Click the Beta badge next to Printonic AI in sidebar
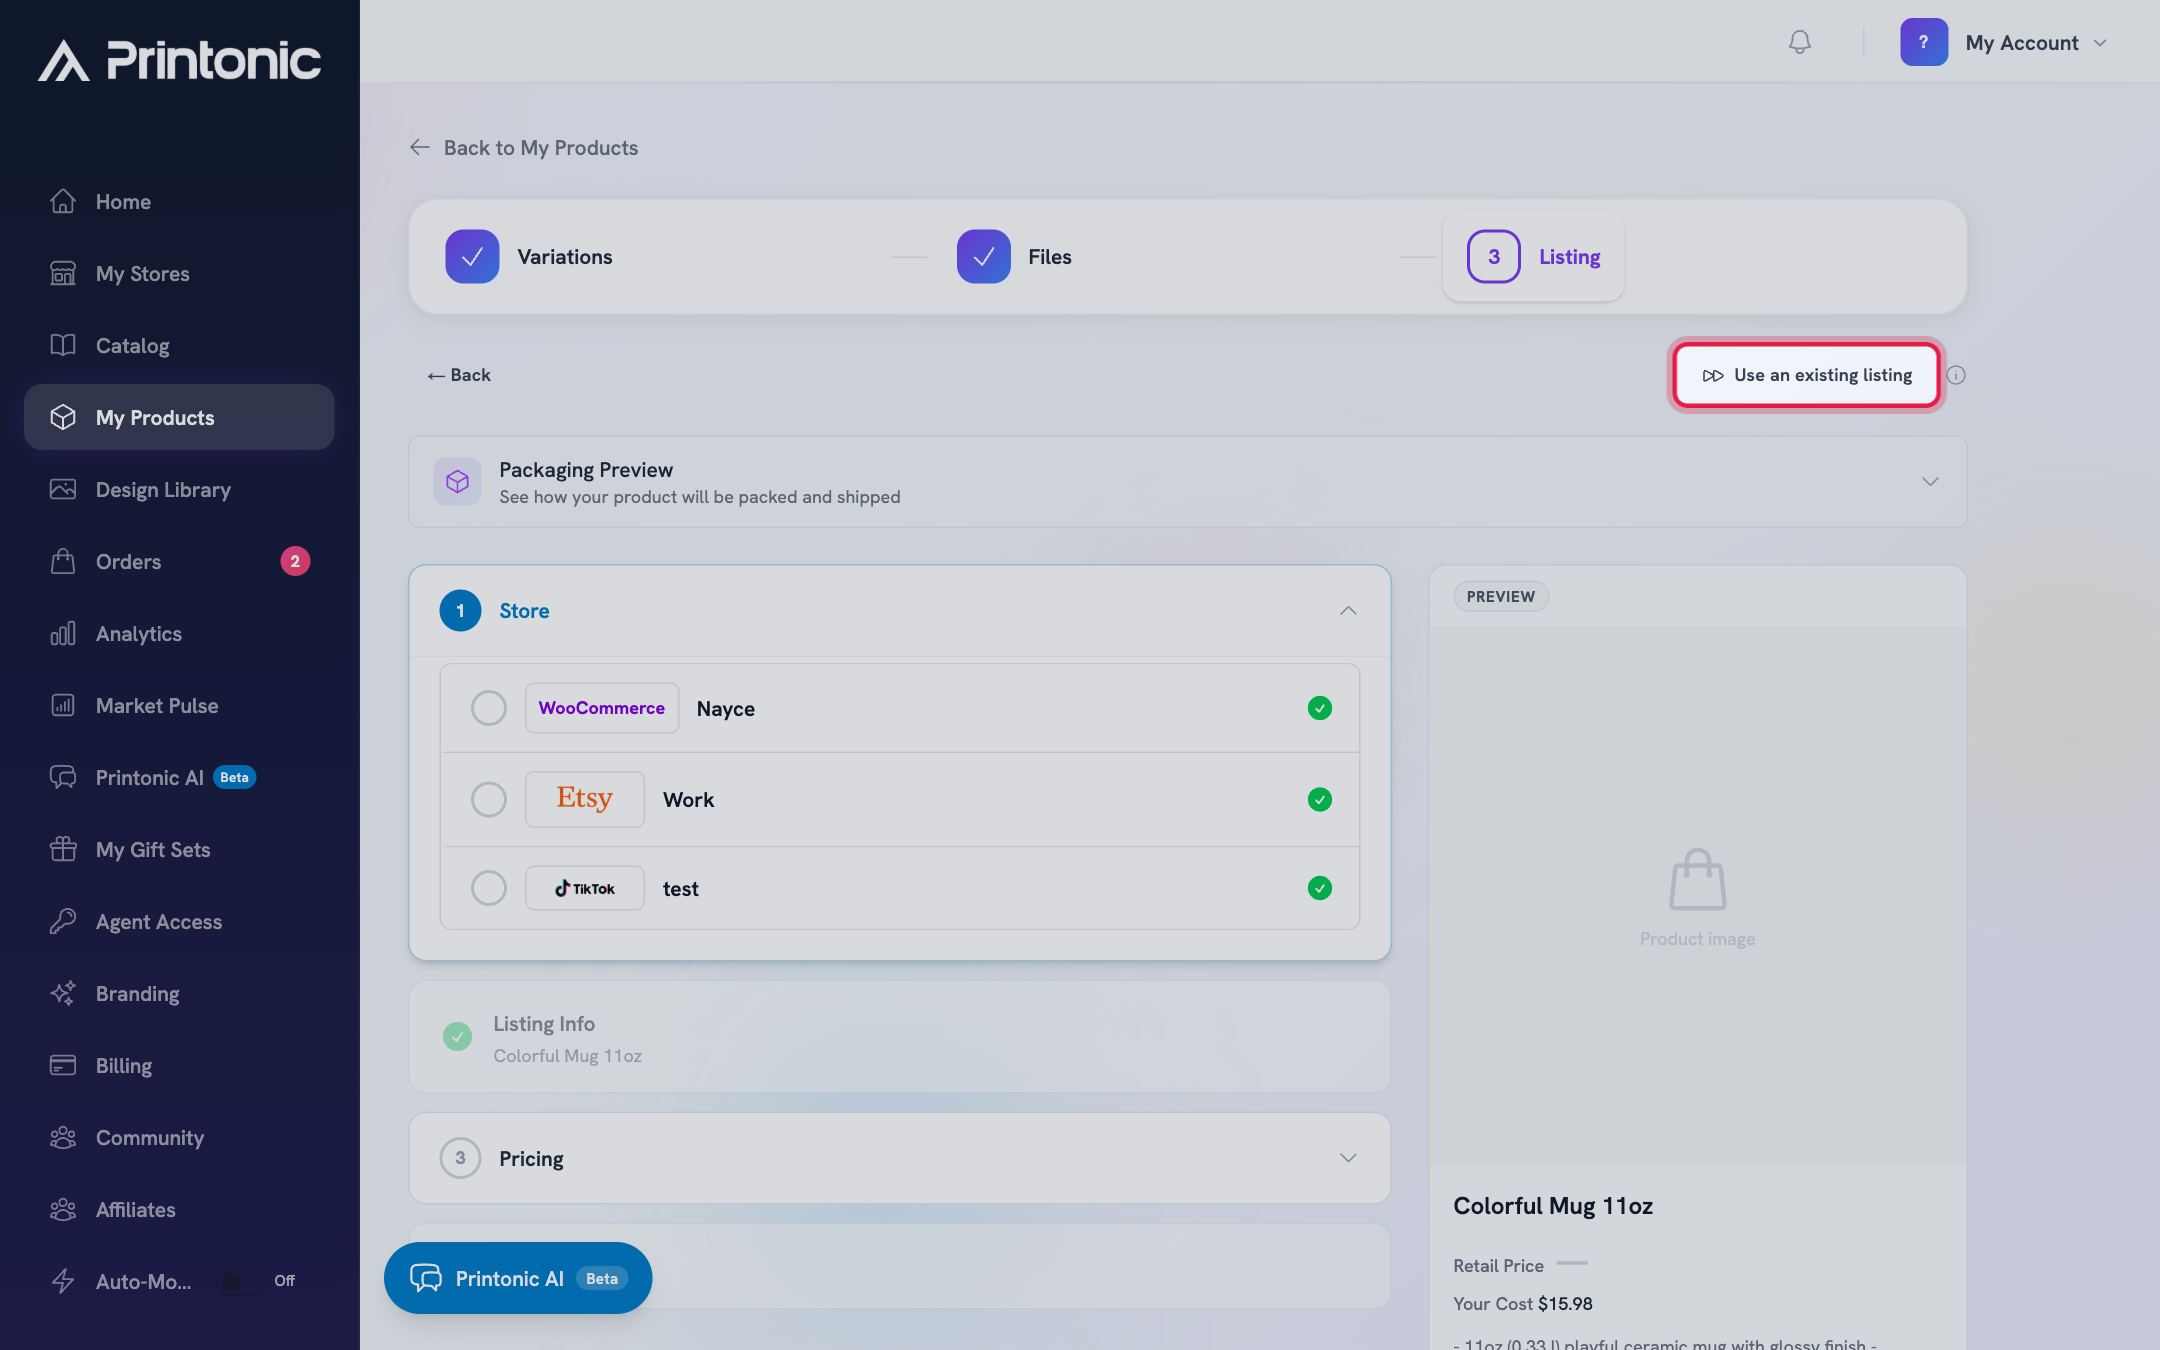The width and height of the screenshot is (2160, 1350). (235, 777)
